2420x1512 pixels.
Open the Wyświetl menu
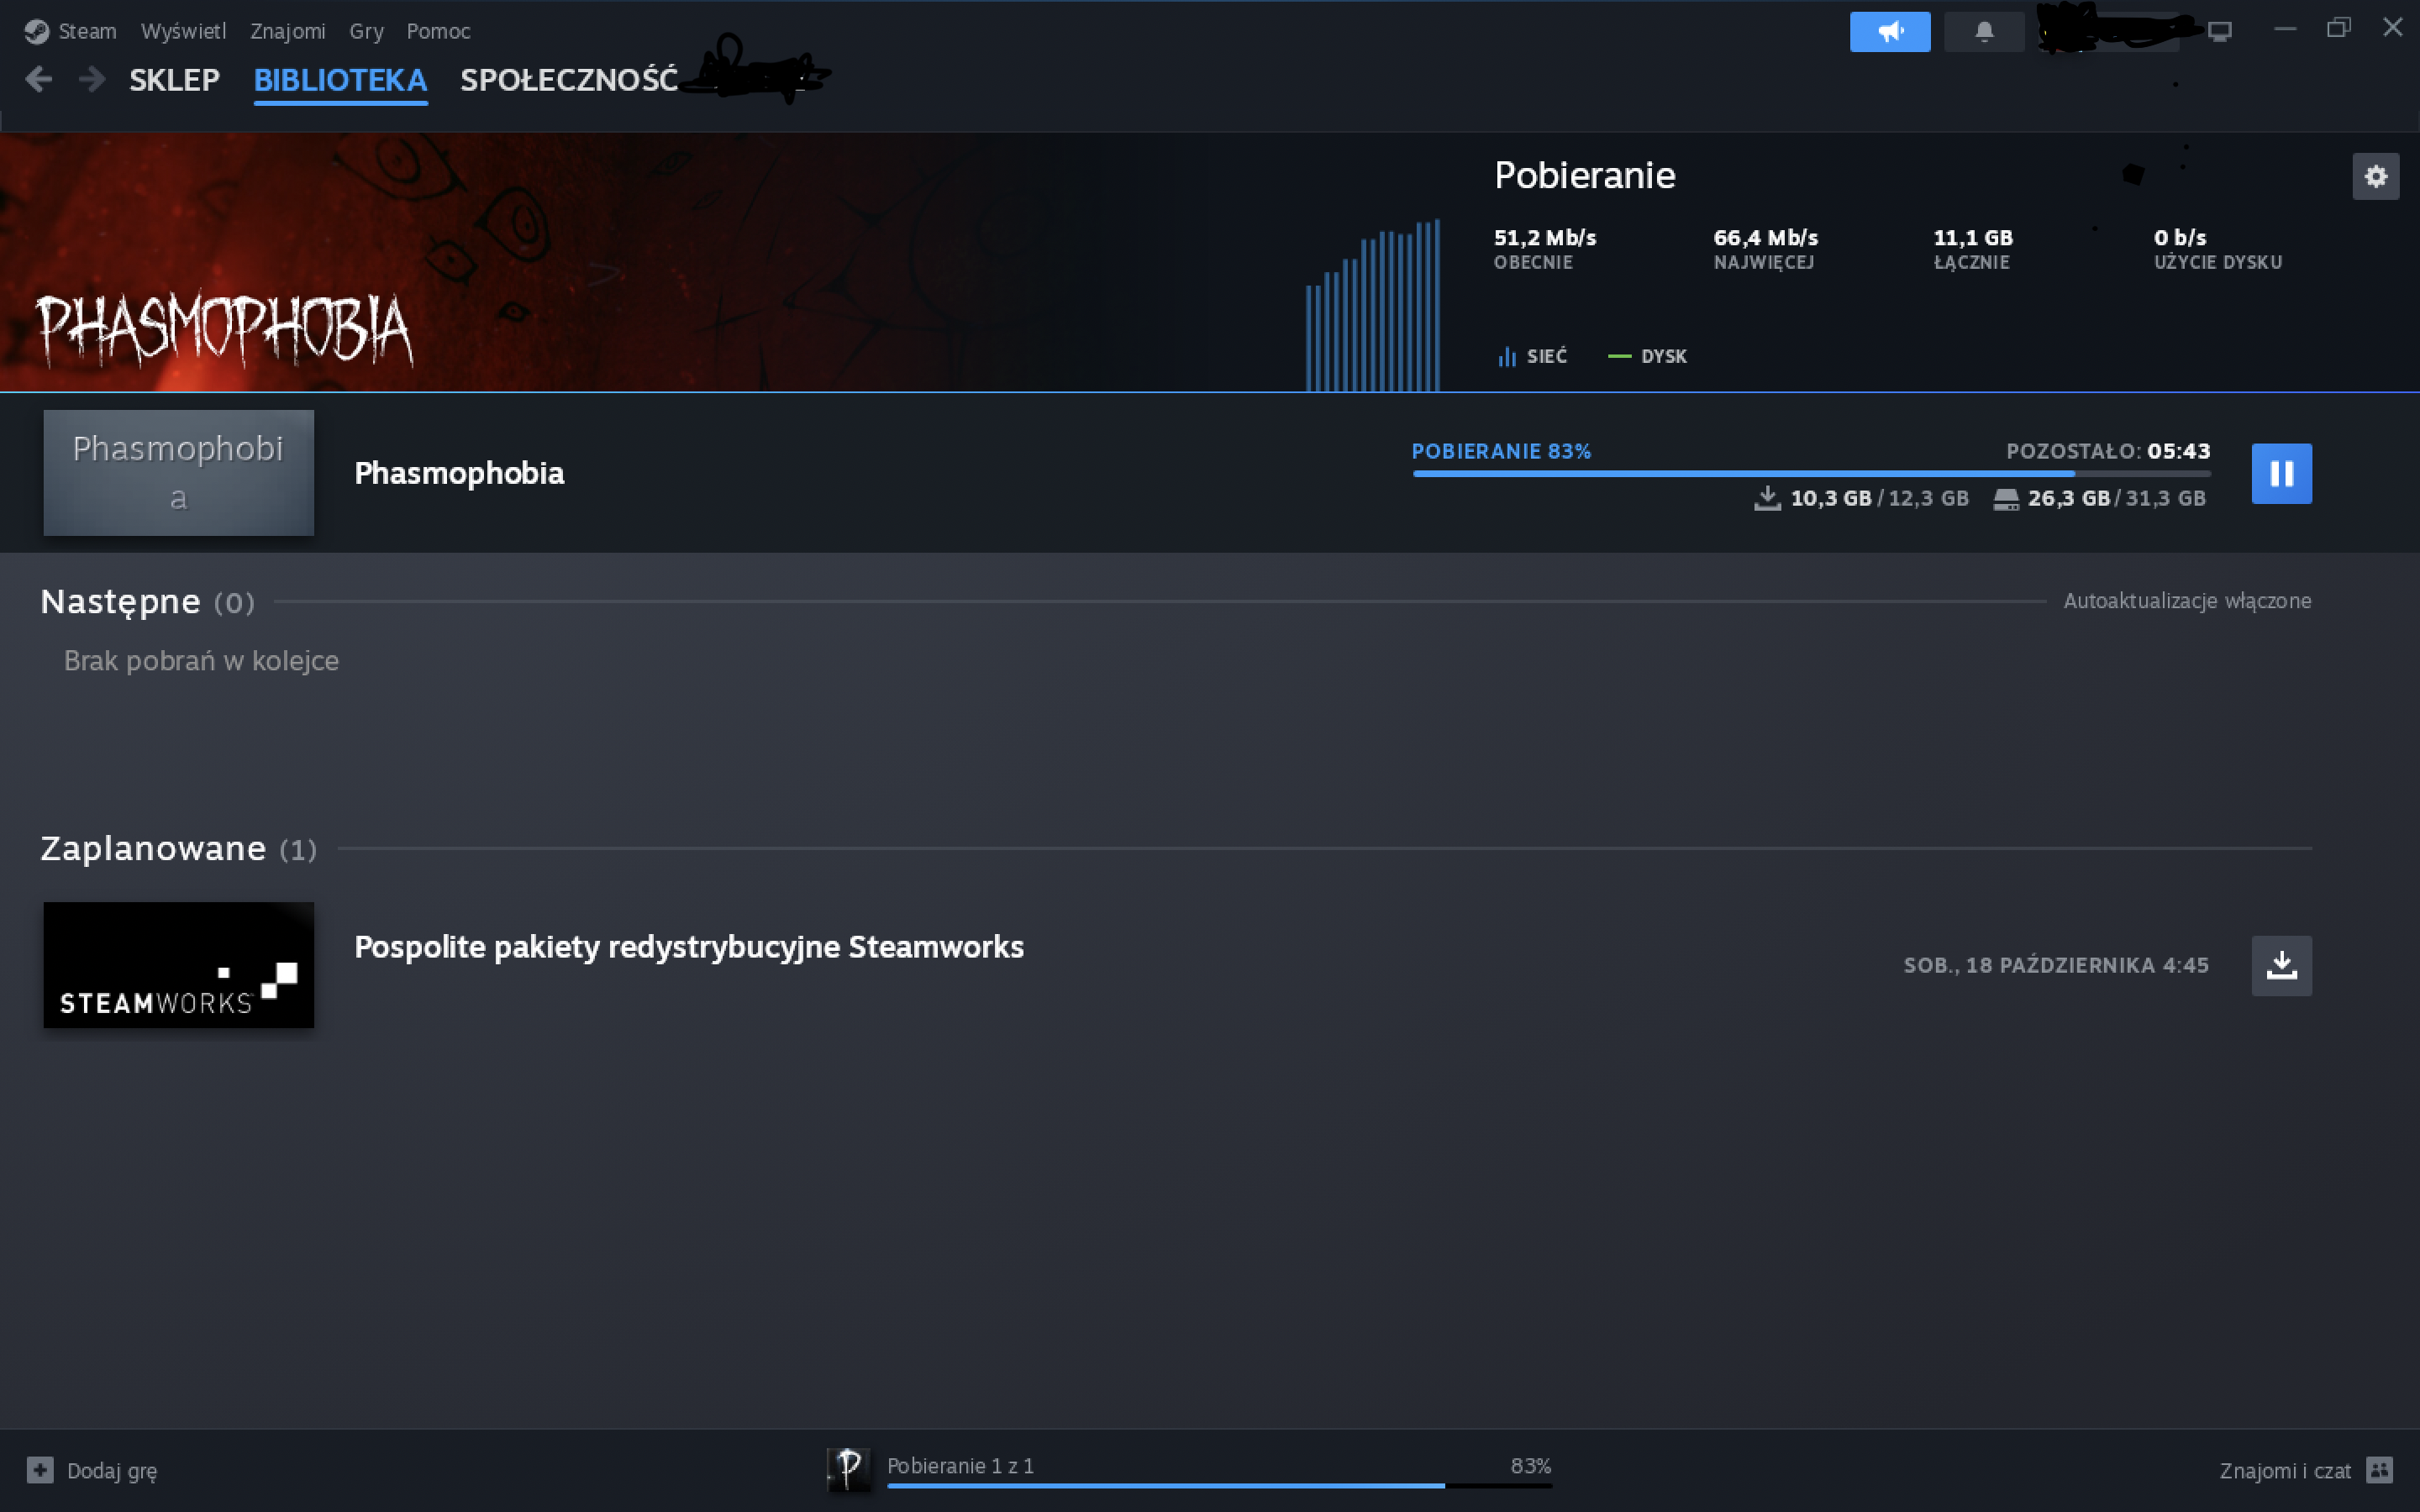pyautogui.click(x=183, y=31)
